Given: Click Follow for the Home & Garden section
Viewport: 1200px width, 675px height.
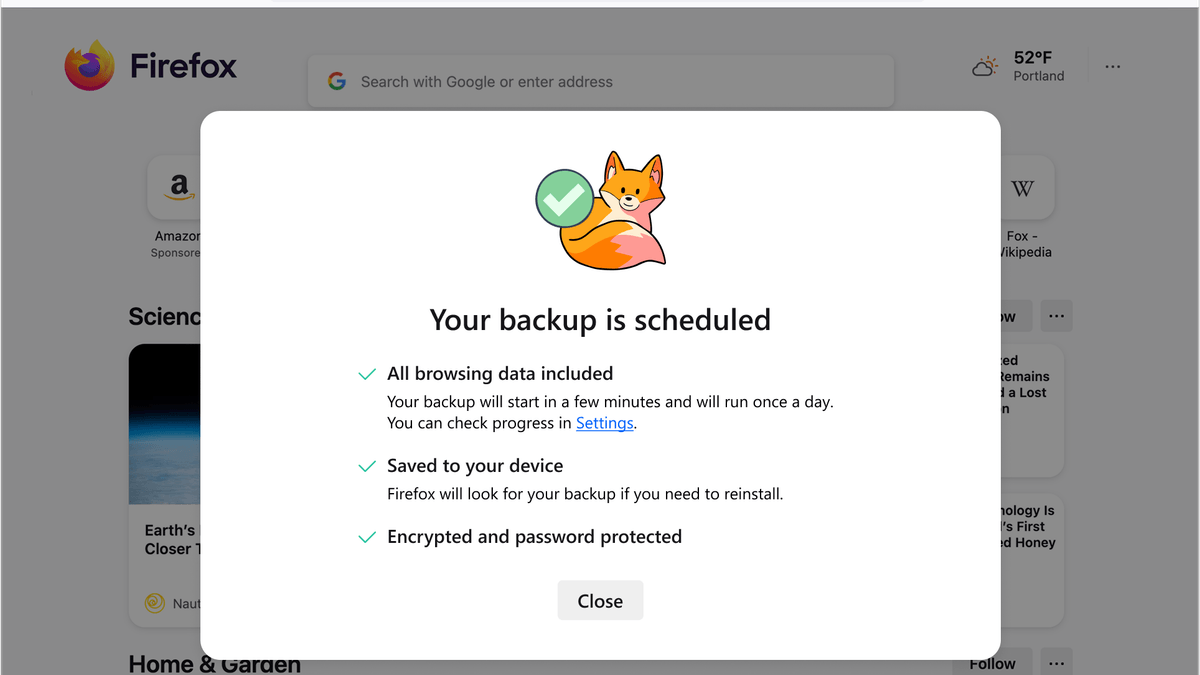Looking at the screenshot, I should click(993, 662).
